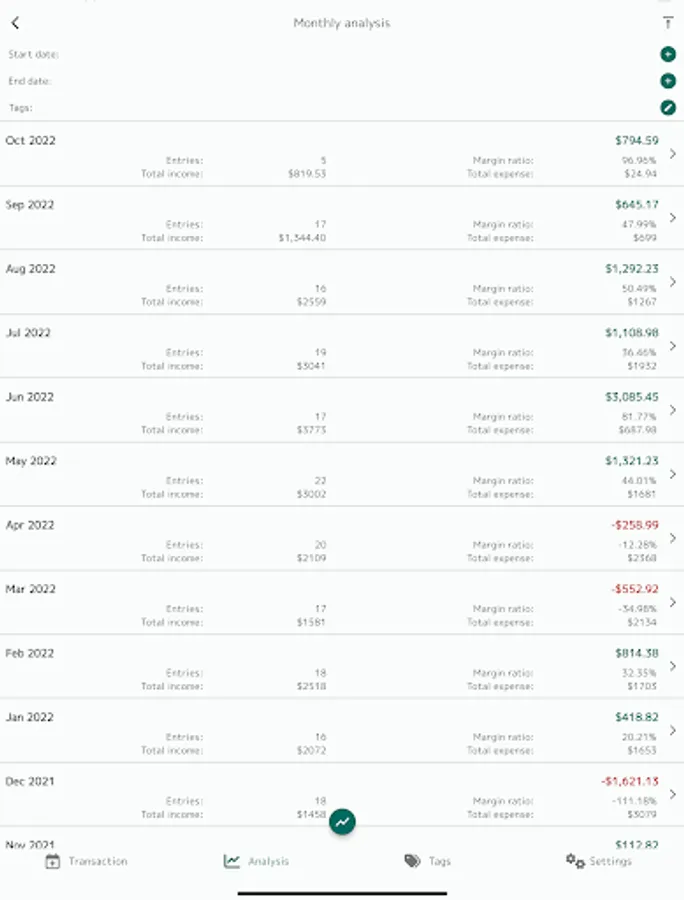Viewport: 684px width, 900px height.
Task: Tap the Settings gears icon
Action: [575, 860]
